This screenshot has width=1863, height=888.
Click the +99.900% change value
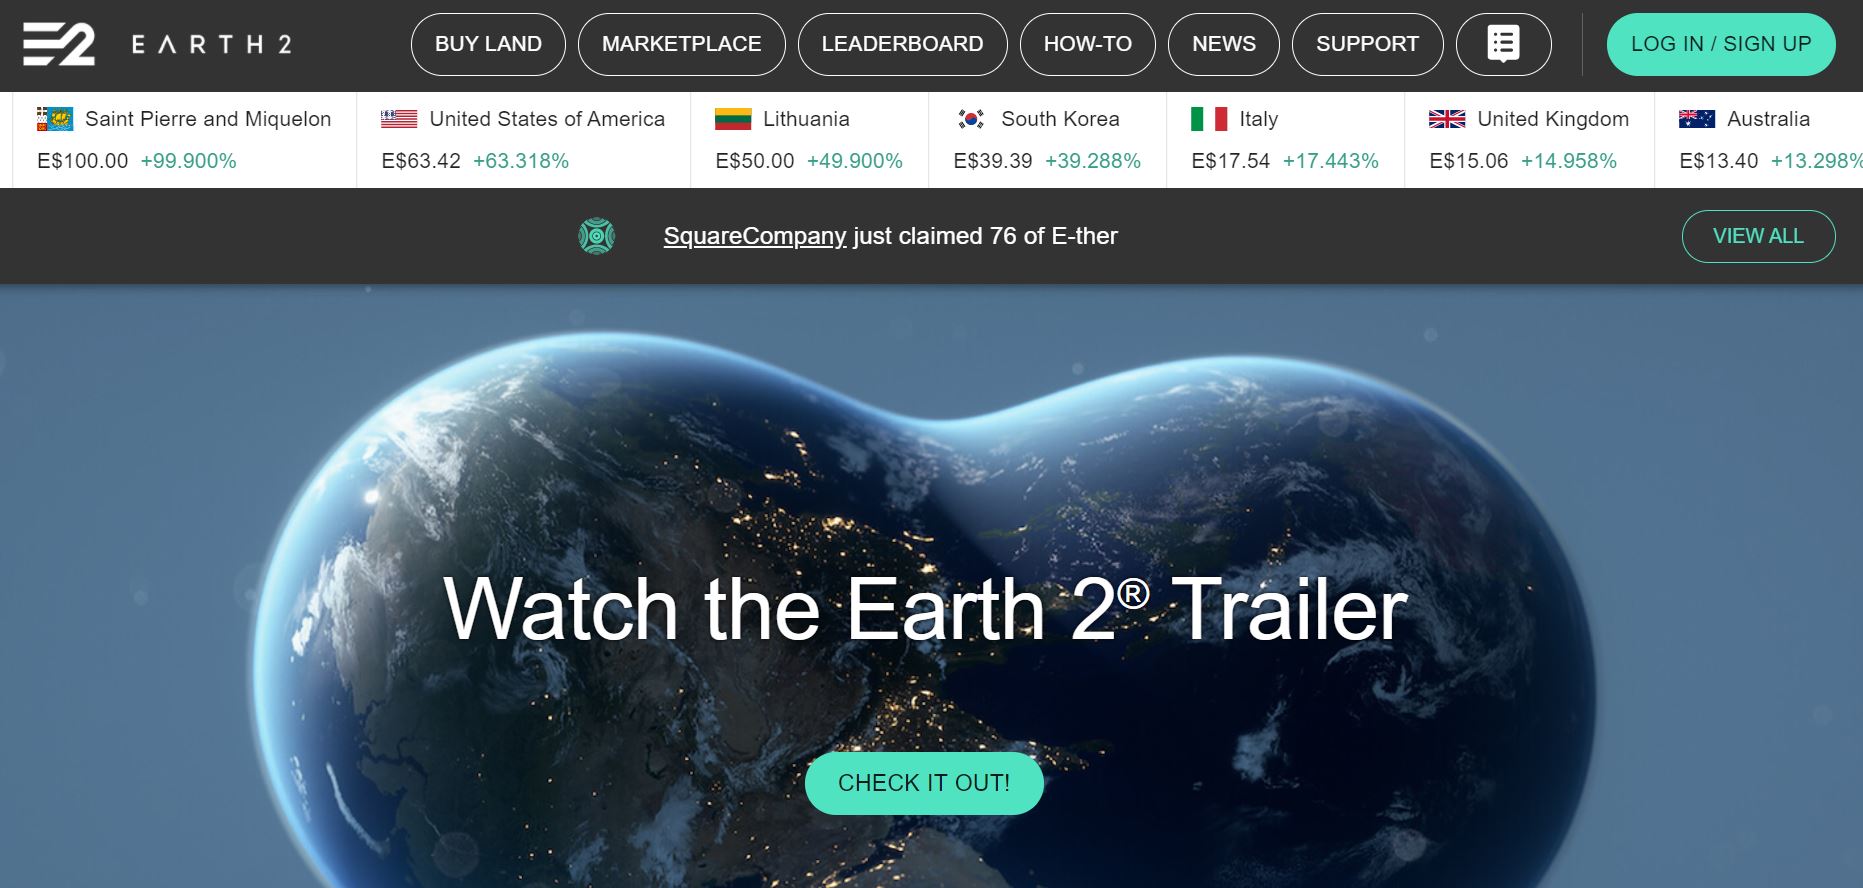pos(188,161)
